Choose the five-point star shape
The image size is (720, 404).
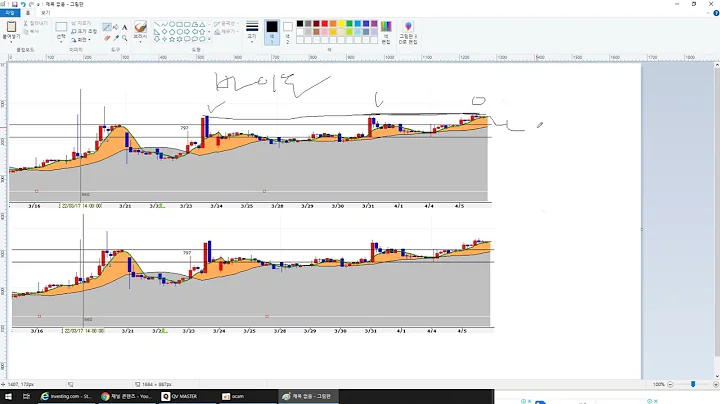[172, 39]
